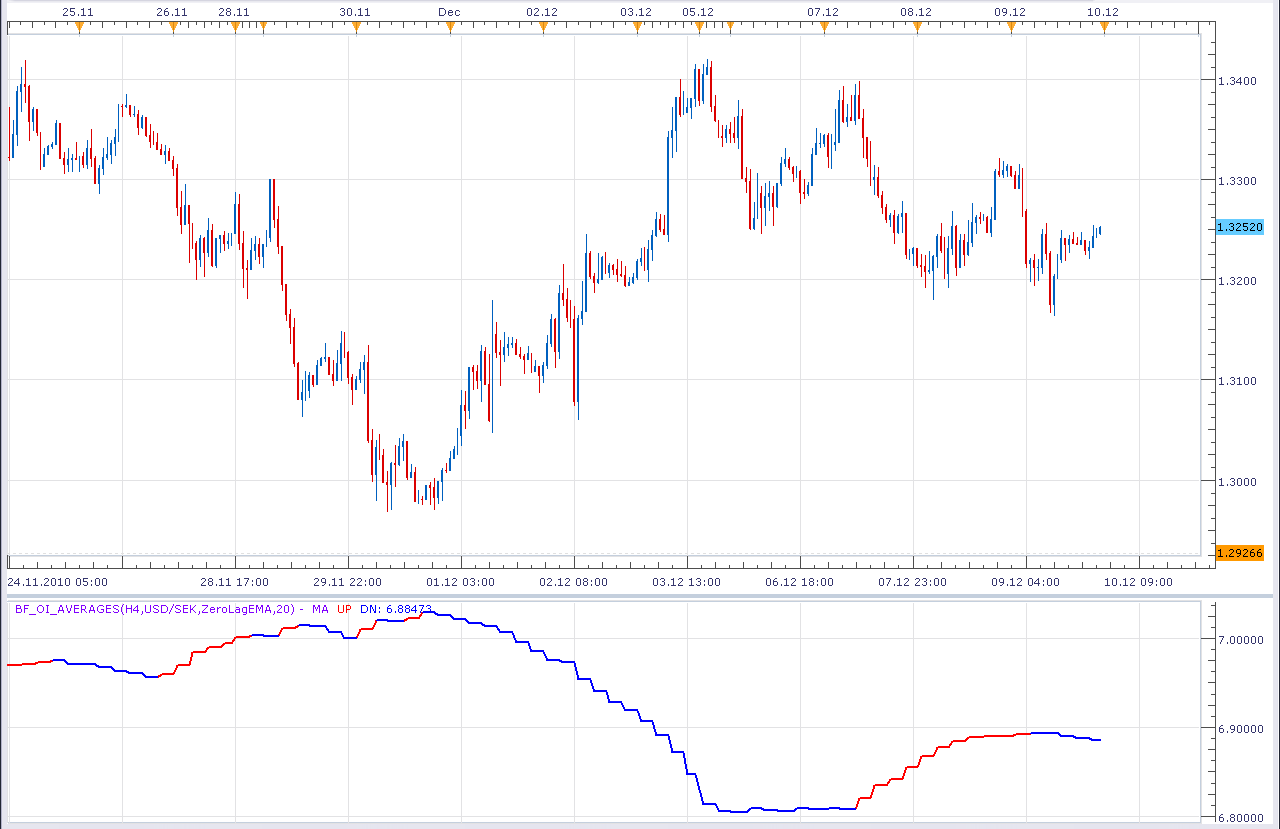The height and width of the screenshot is (829, 1280).
Task: Click the Dec month marker triangle
Action: click(x=449, y=27)
